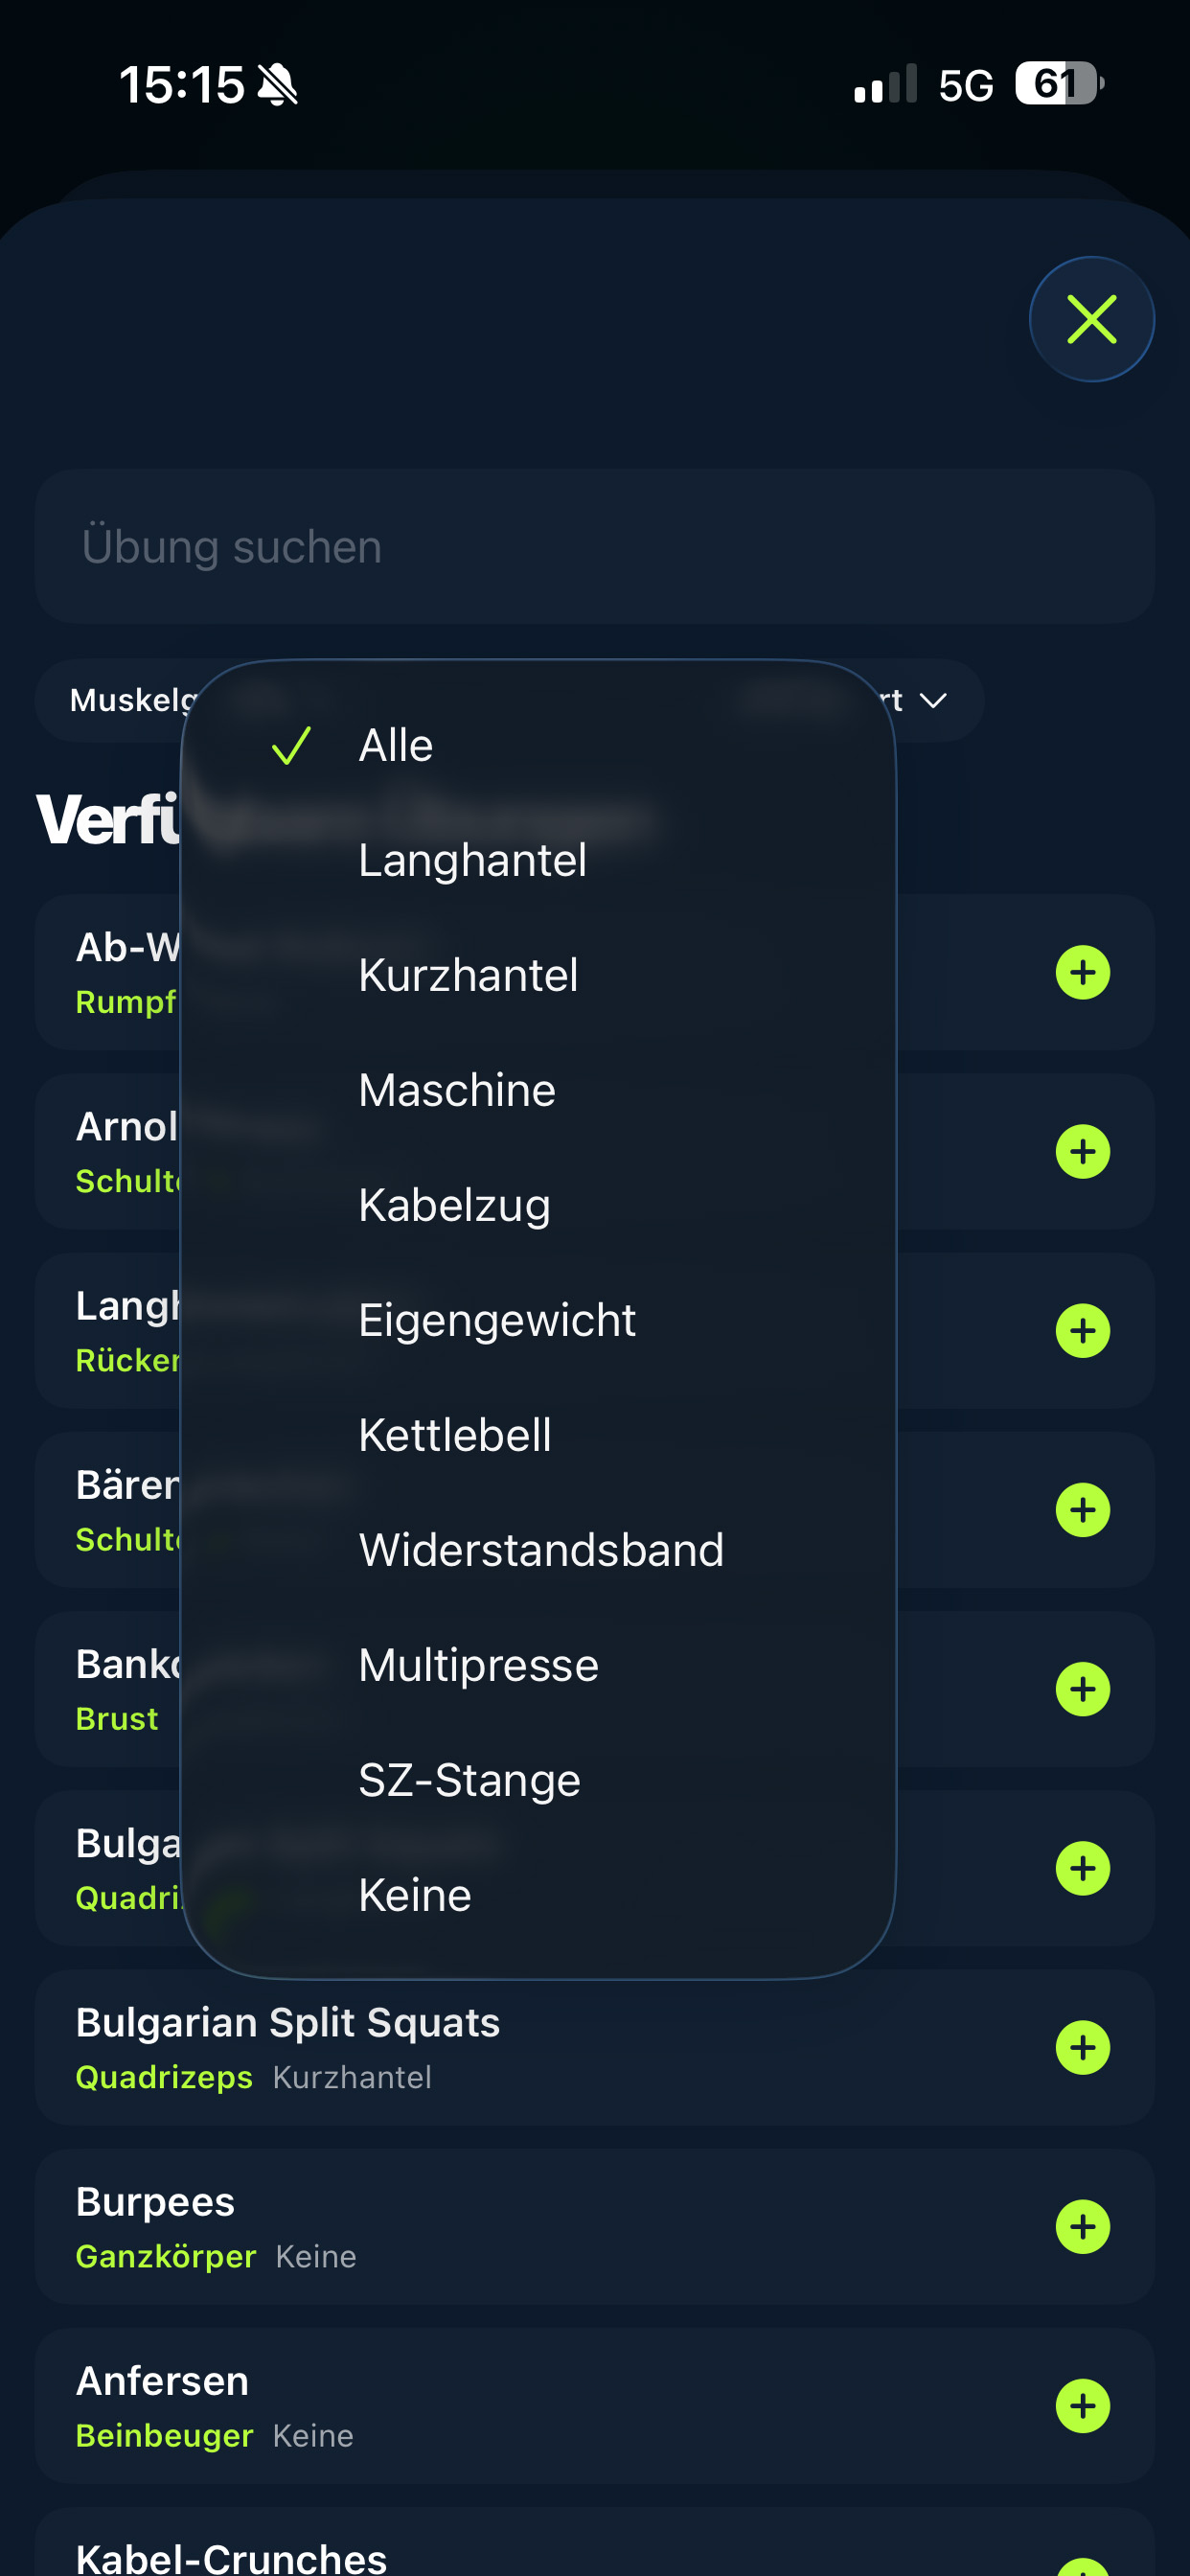Add the Burpees exercise with plus icon

click(1082, 2227)
